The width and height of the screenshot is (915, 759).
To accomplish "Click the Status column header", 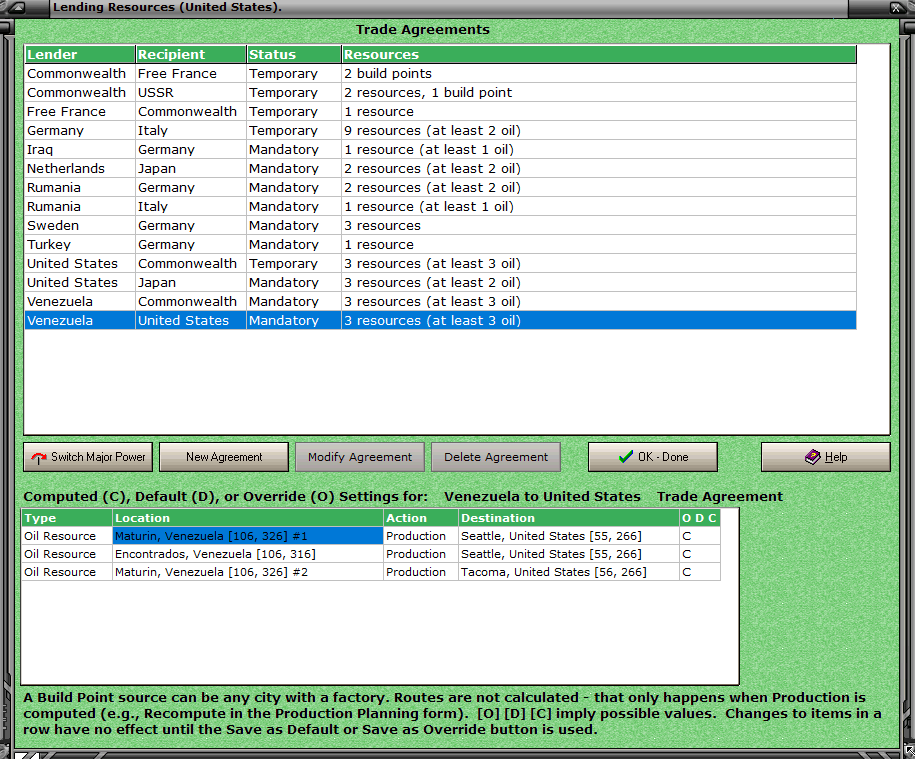I will coord(294,54).
